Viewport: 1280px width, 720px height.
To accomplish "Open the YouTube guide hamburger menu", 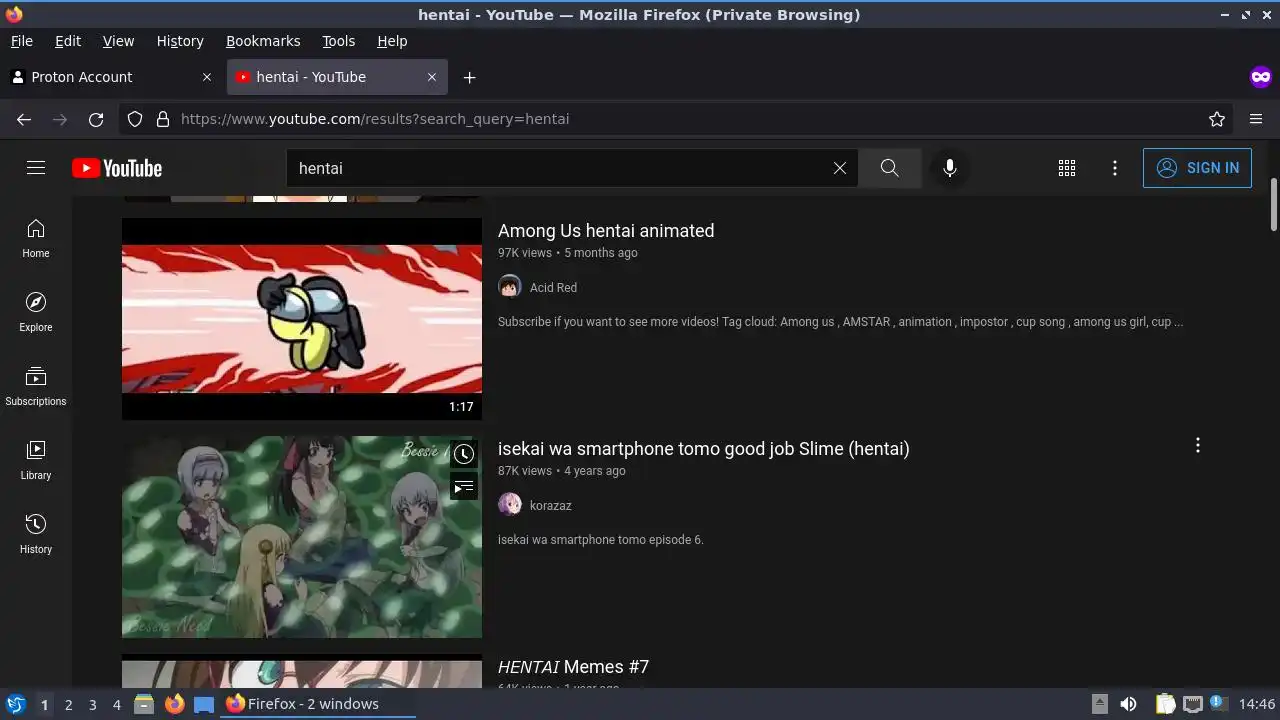I will coord(36,168).
